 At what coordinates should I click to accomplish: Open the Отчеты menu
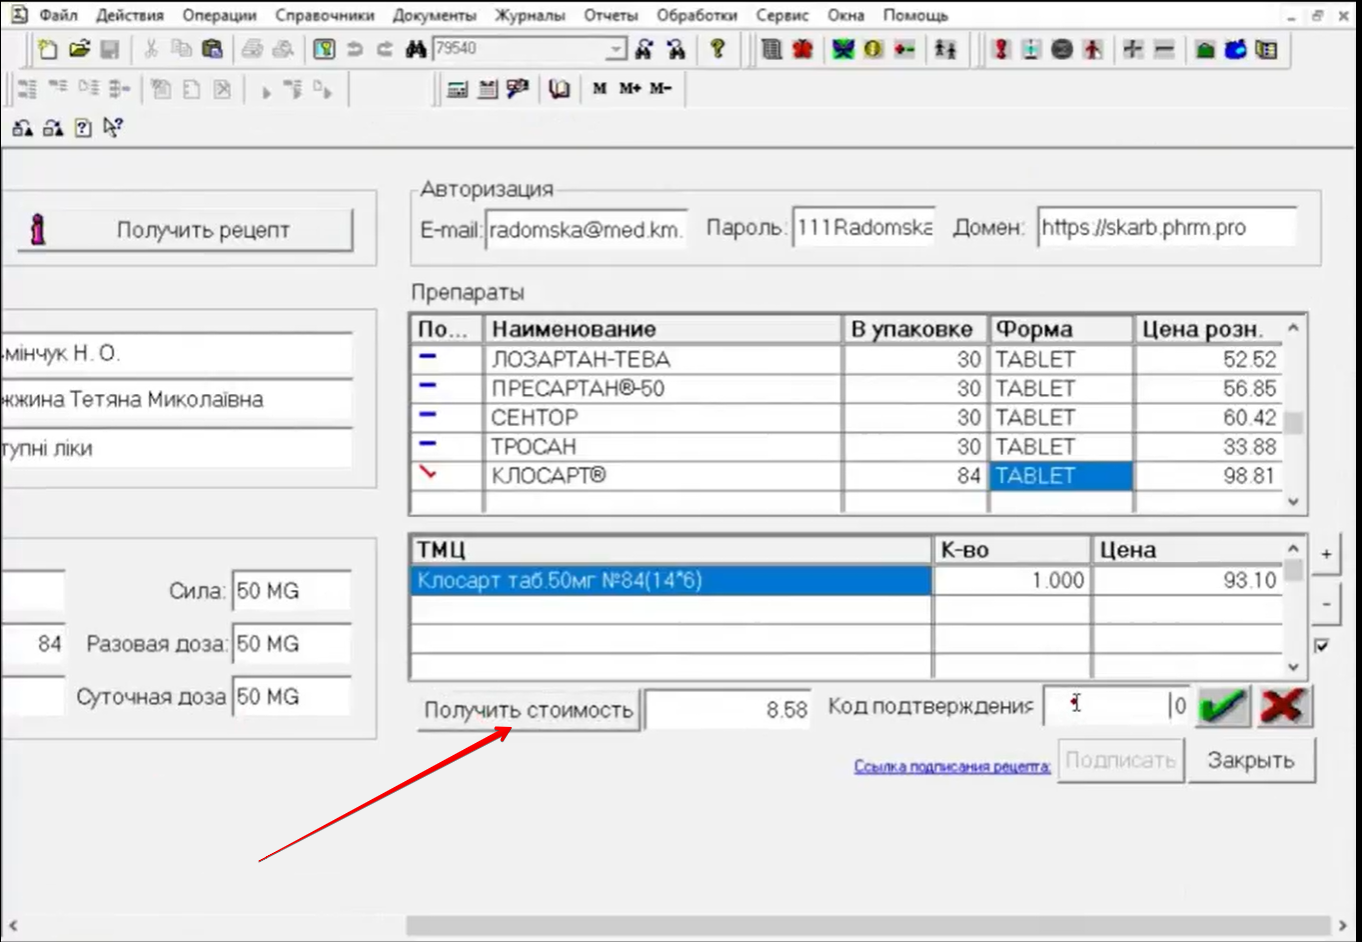(x=610, y=15)
